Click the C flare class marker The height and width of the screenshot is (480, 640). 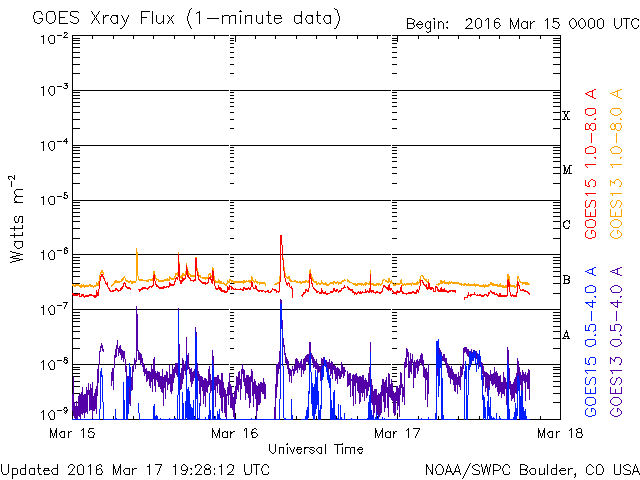point(566,224)
